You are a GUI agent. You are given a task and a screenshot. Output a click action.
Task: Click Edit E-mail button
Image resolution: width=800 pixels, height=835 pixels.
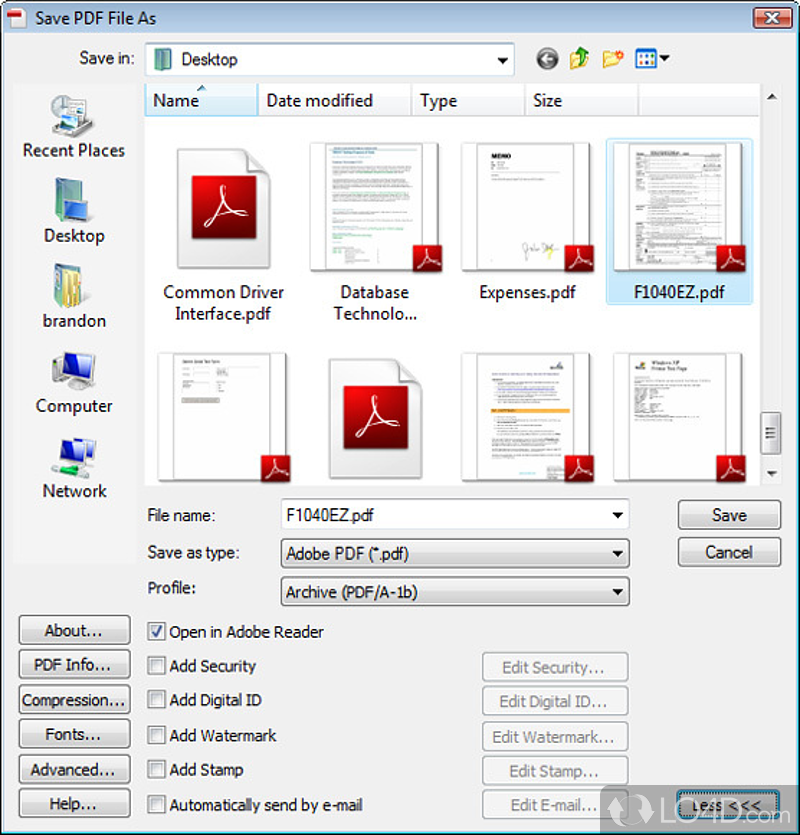click(554, 804)
